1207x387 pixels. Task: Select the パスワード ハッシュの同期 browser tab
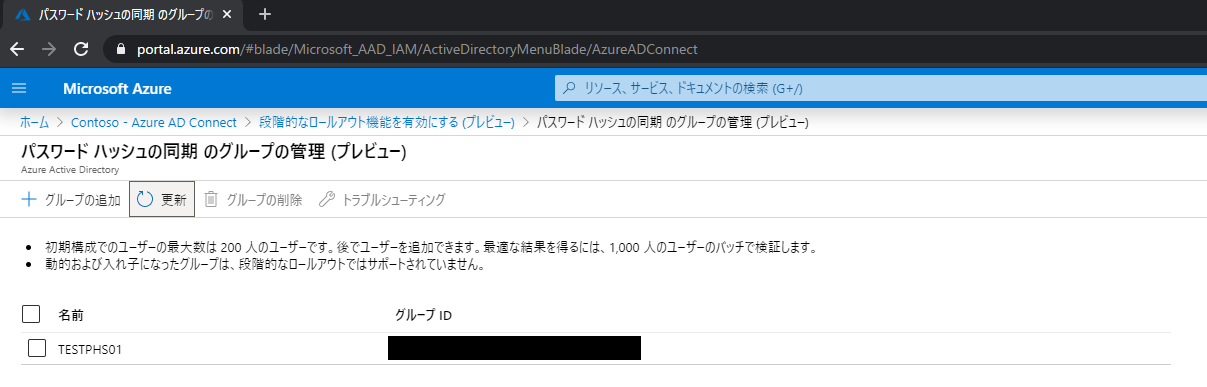(122, 14)
